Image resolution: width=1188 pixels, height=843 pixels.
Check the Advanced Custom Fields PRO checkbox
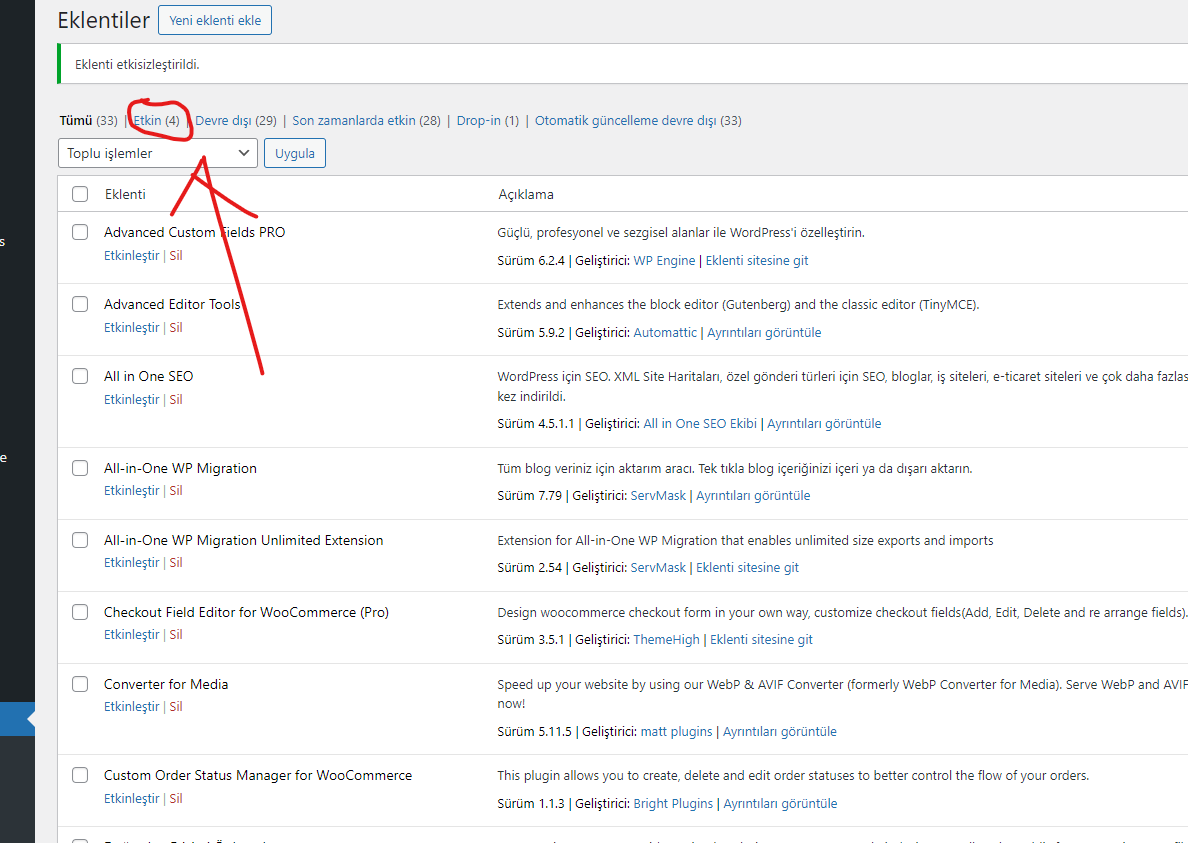click(x=80, y=232)
